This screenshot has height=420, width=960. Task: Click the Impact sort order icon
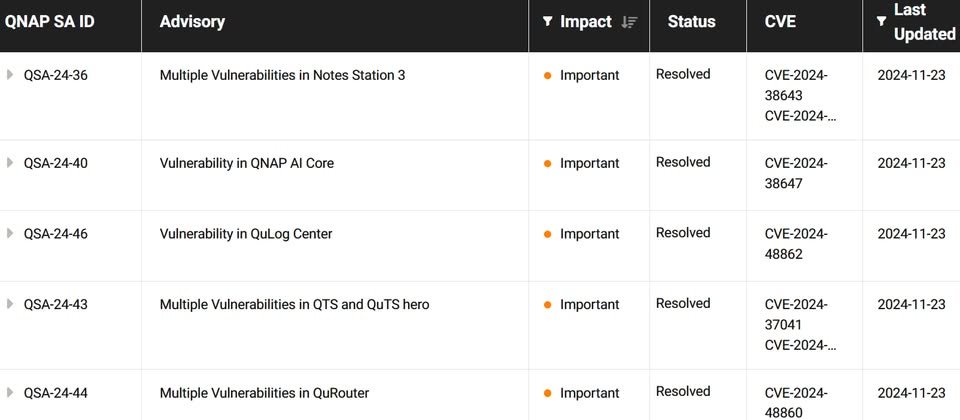click(629, 22)
